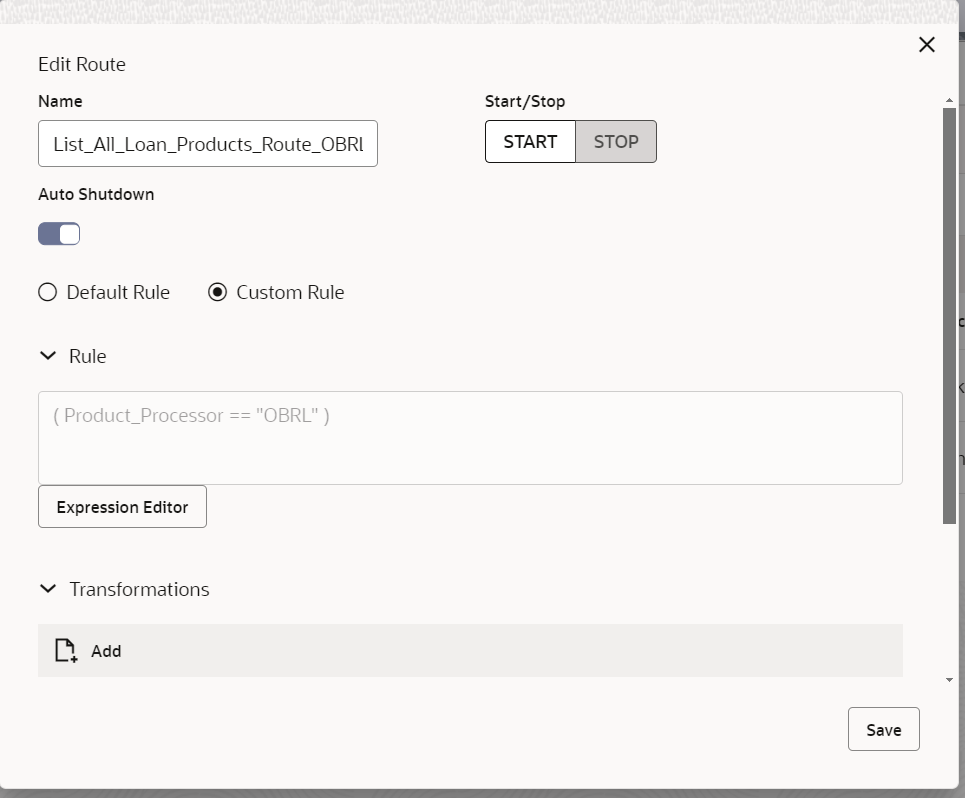This screenshot has width=965, height=798.
Task: Click scrollbar track beneath the thumb
Action: (949, 599)
